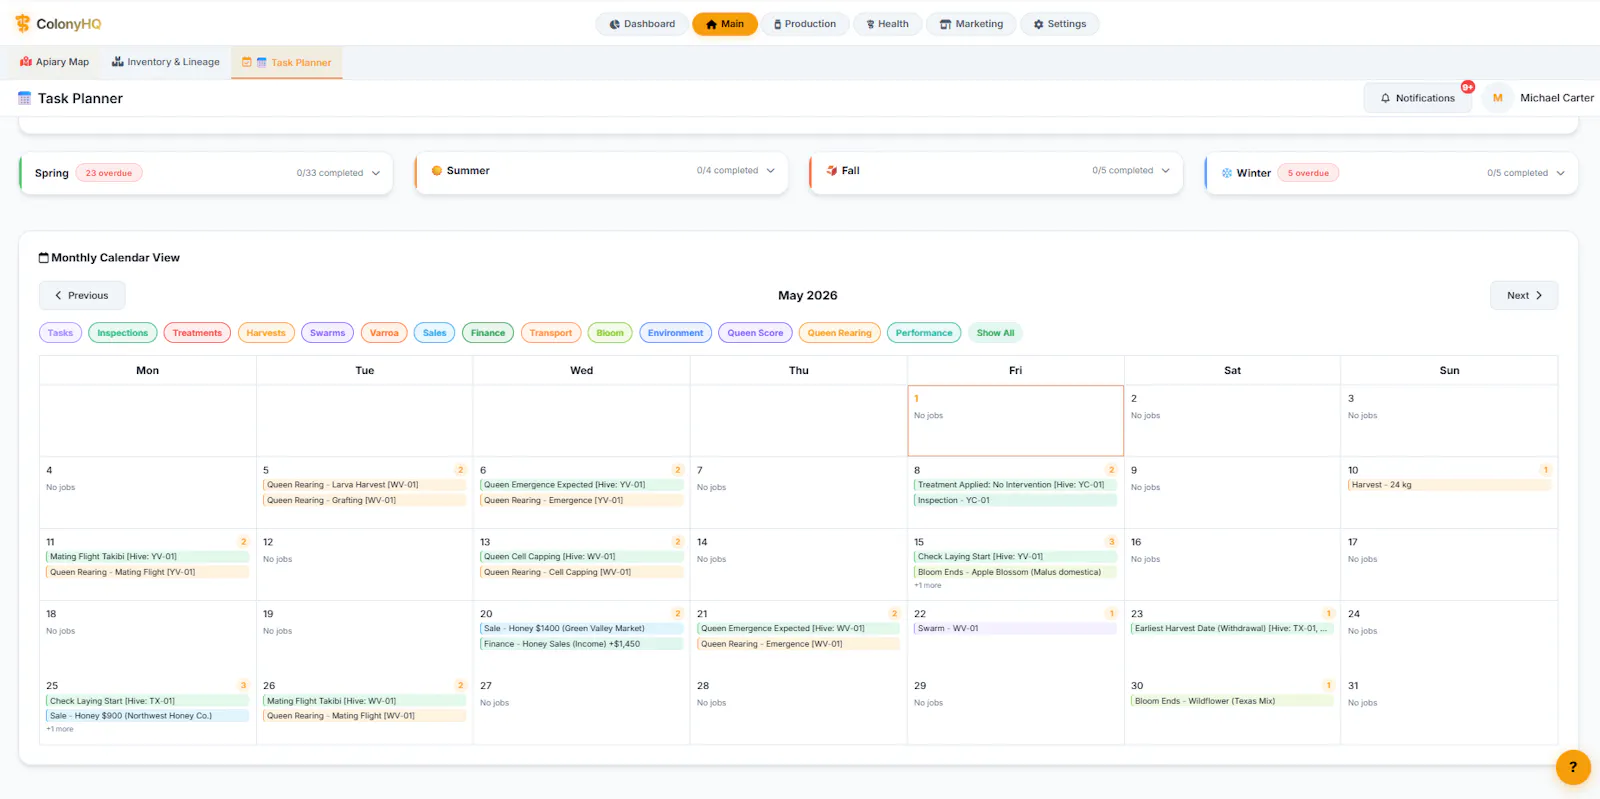Viewport: 1600px width, 799px height.
Task: Toggle the Swarms filter chip
Action: pos(327,333)
